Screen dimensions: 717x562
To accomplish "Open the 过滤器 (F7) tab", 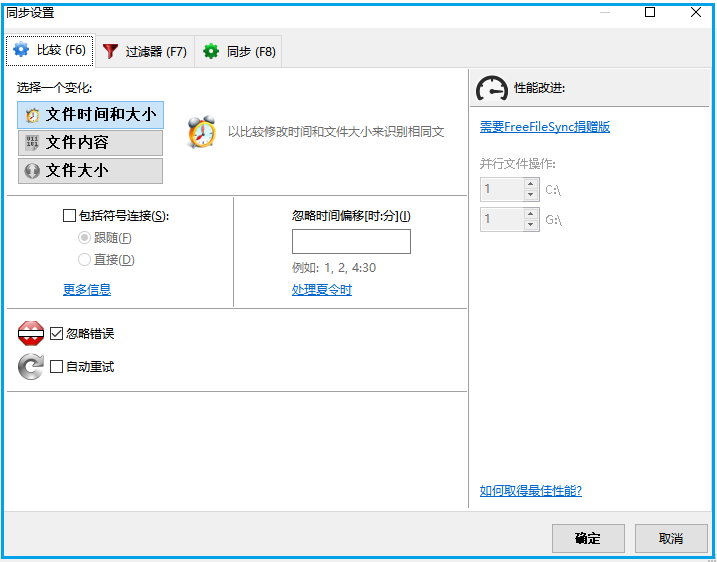I will click(145, 51).
